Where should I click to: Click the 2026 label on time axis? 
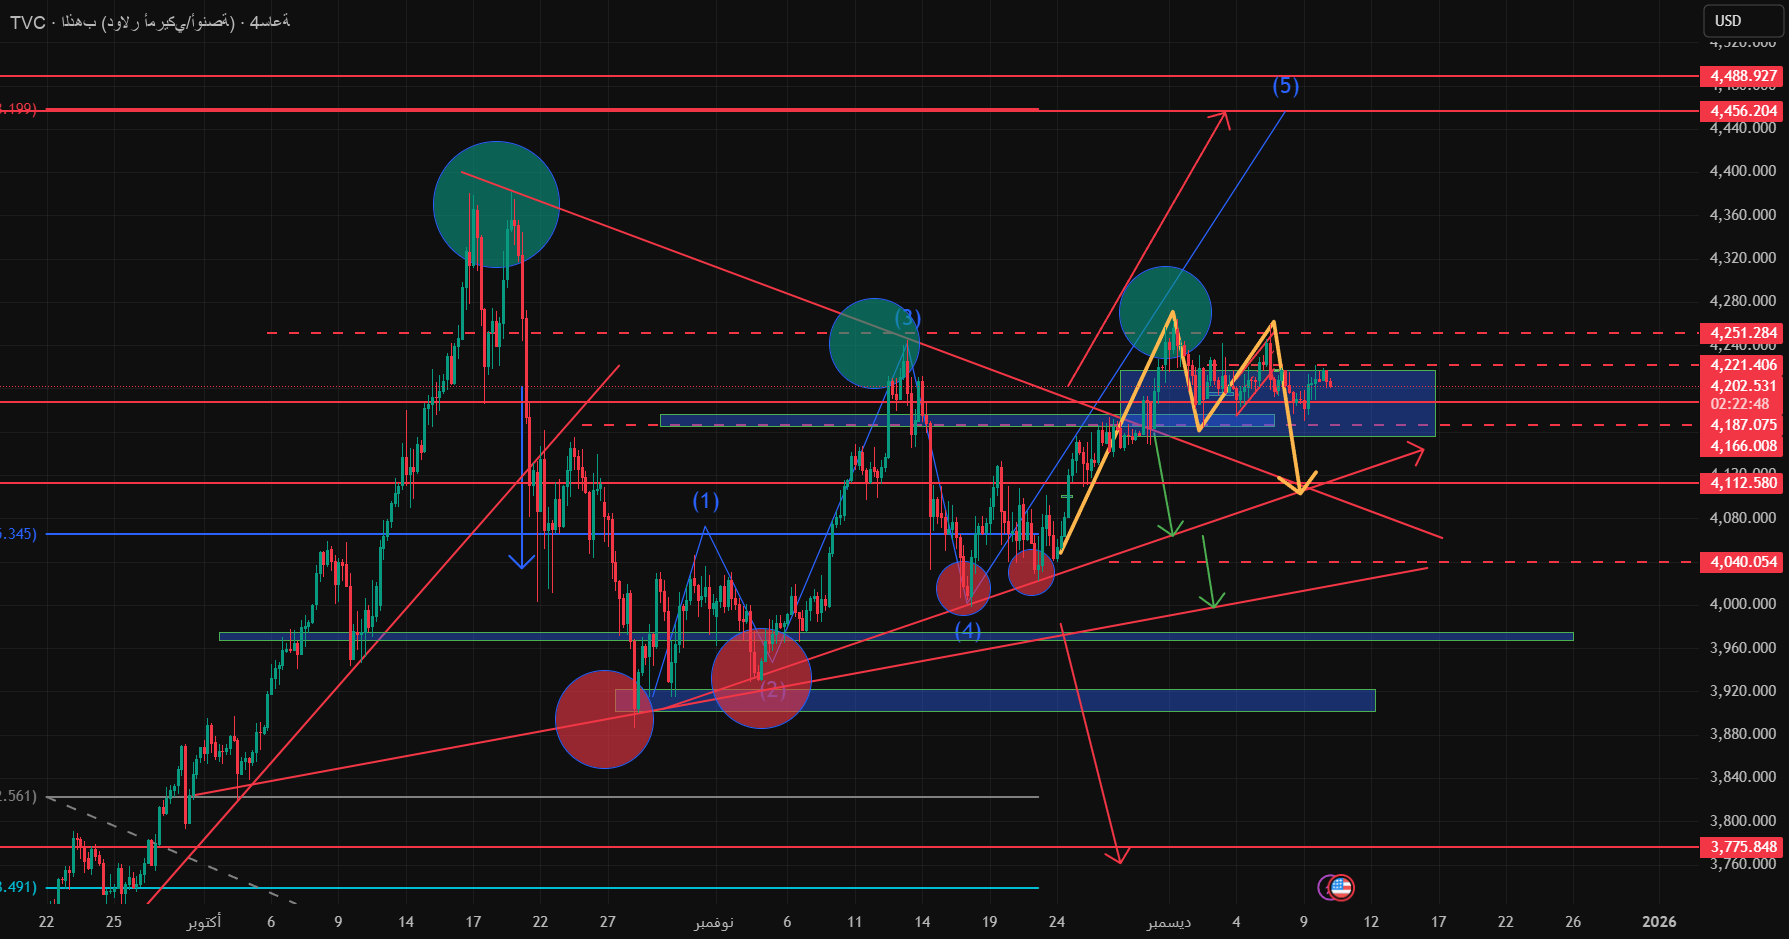click(1659, 921)
